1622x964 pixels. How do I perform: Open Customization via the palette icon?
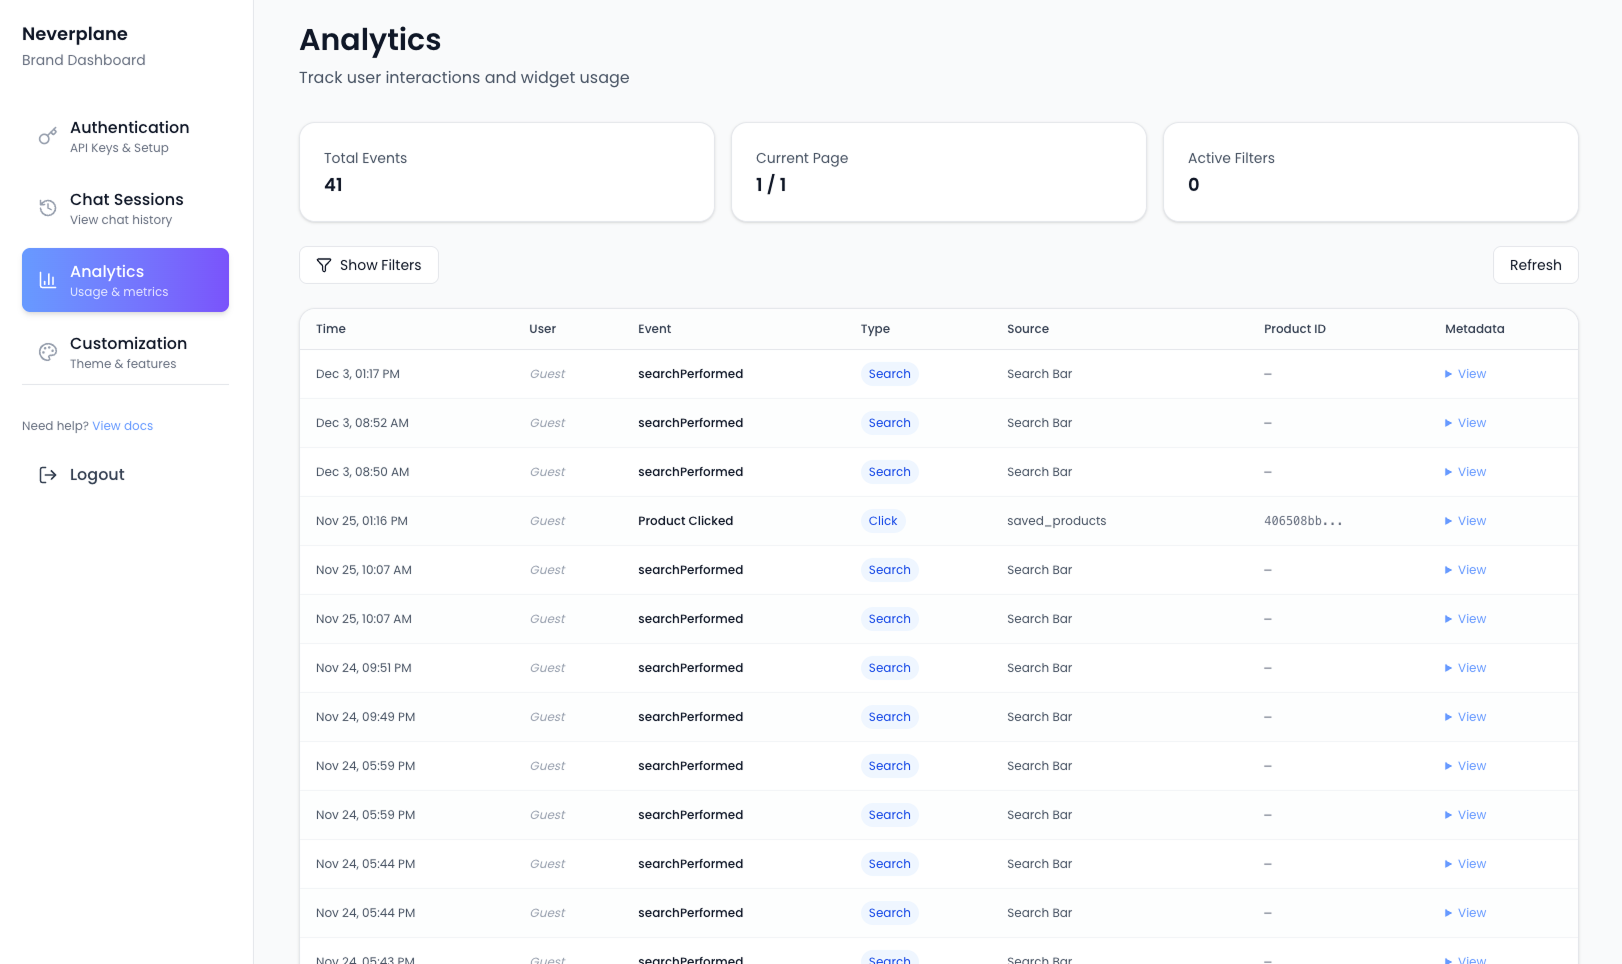47,352
